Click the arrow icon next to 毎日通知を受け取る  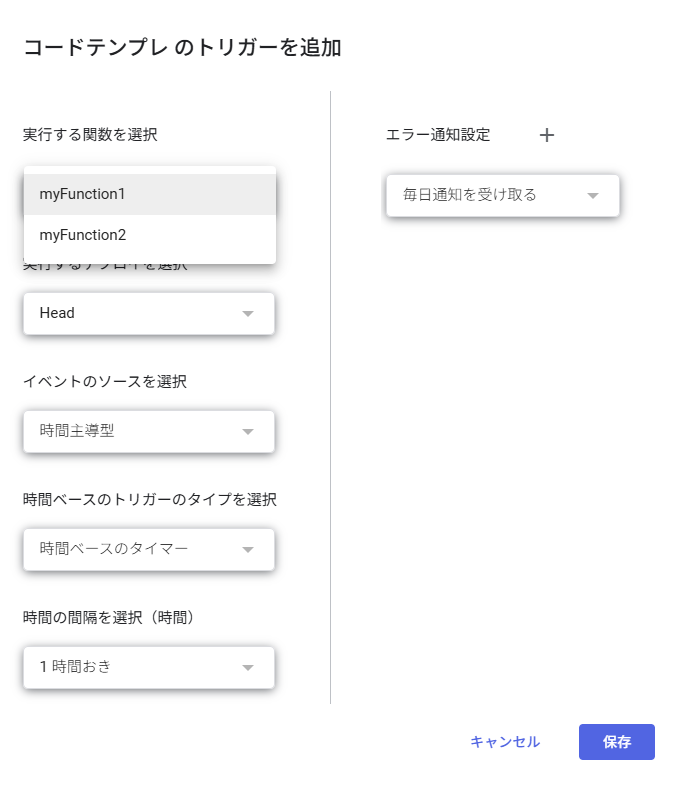pyautogui.click(x=593, y=196)
